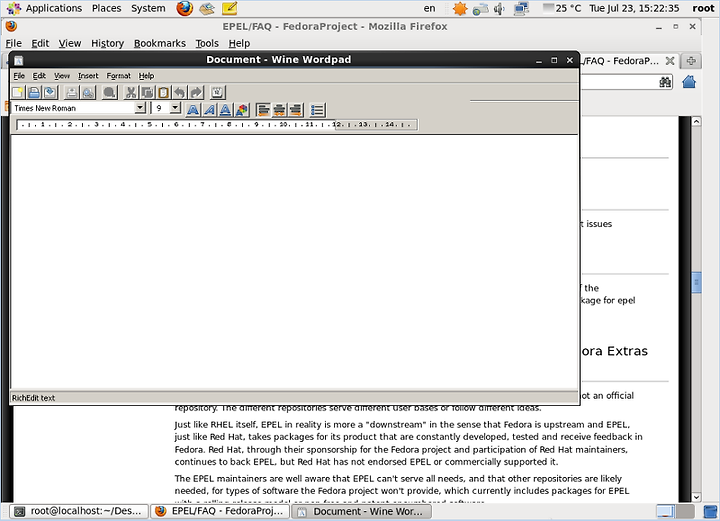Expand the Times New Roman font dropdown

coord(140,108)
